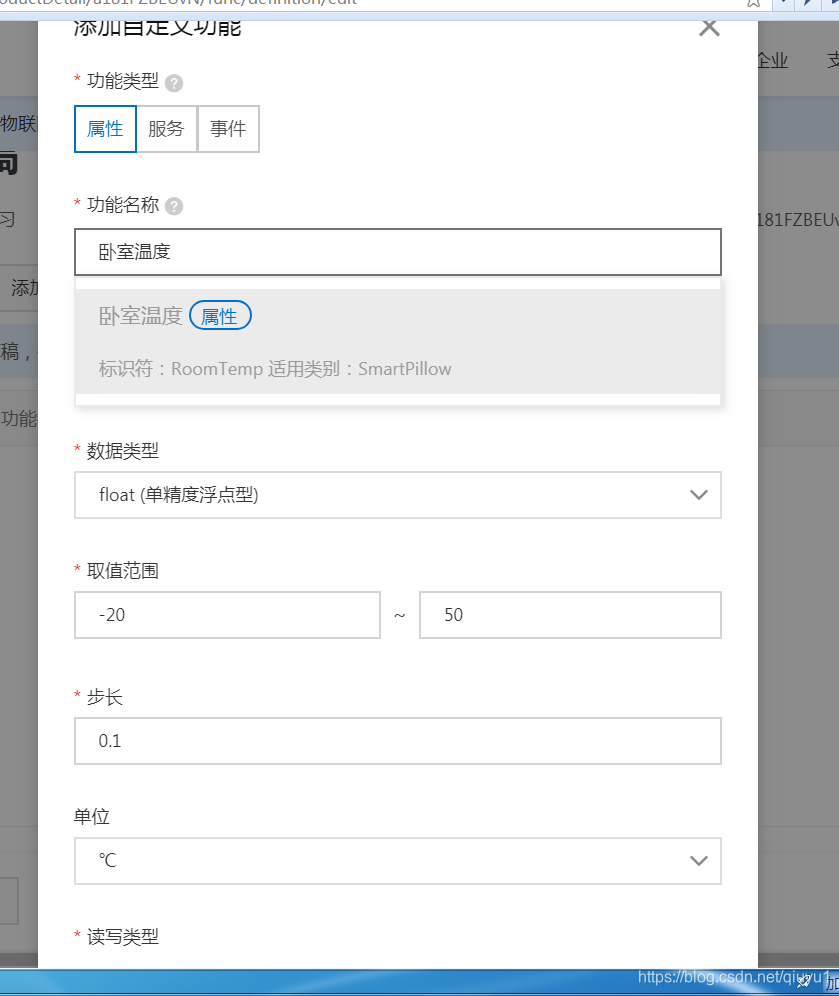Focus the 功能名称 input with 卧室温度
The image size is (839, 996).
coord(398,252)
